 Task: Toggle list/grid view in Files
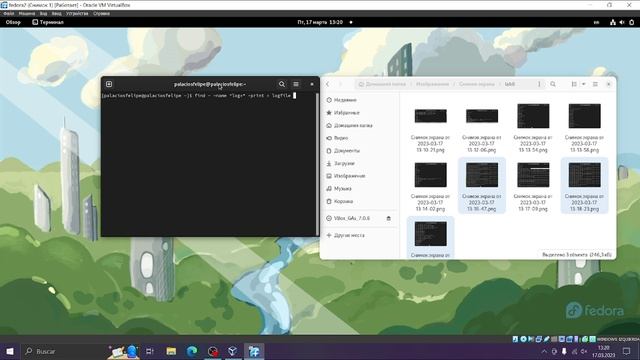pos(574,84)
